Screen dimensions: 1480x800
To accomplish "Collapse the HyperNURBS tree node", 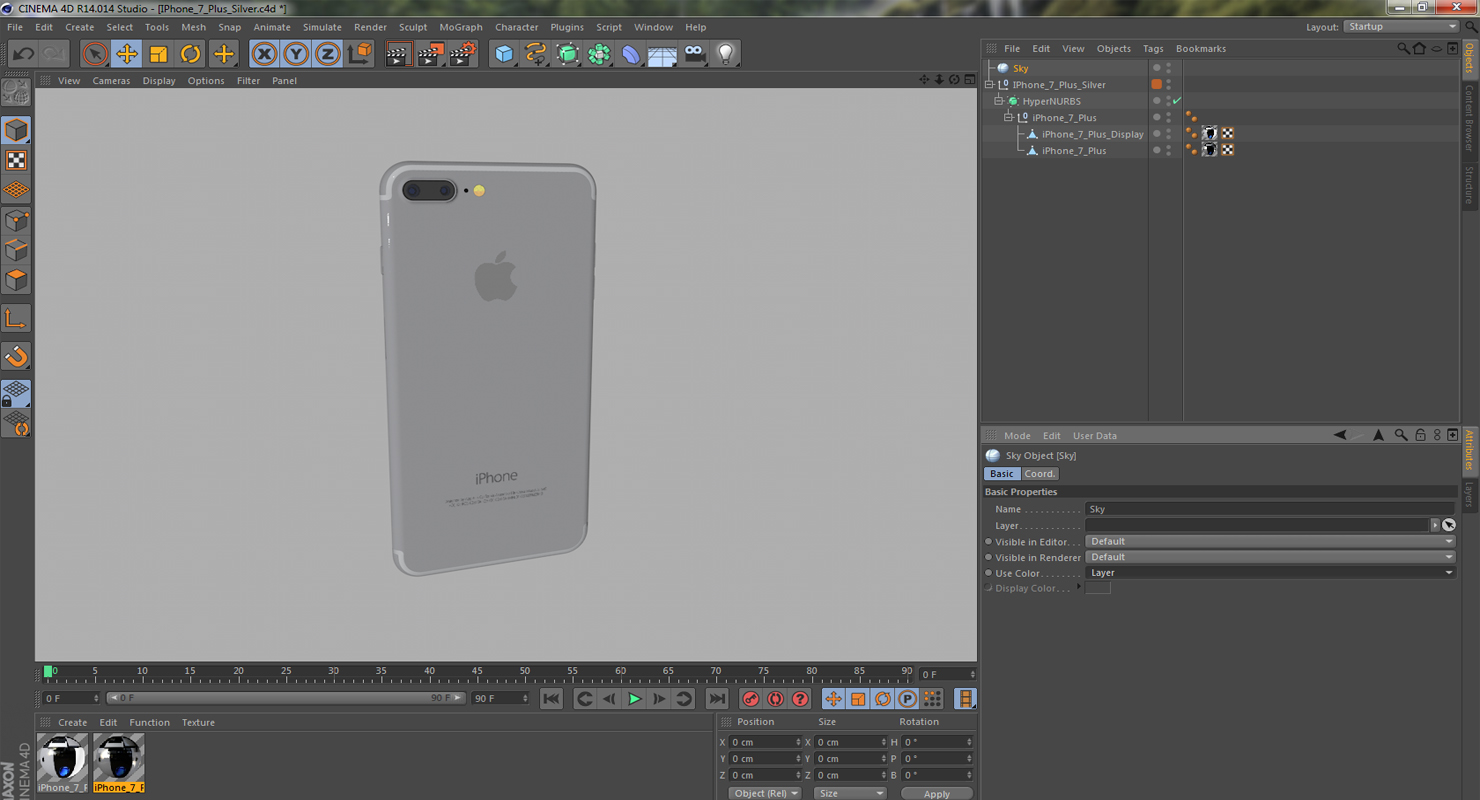I will click(999, 101).
